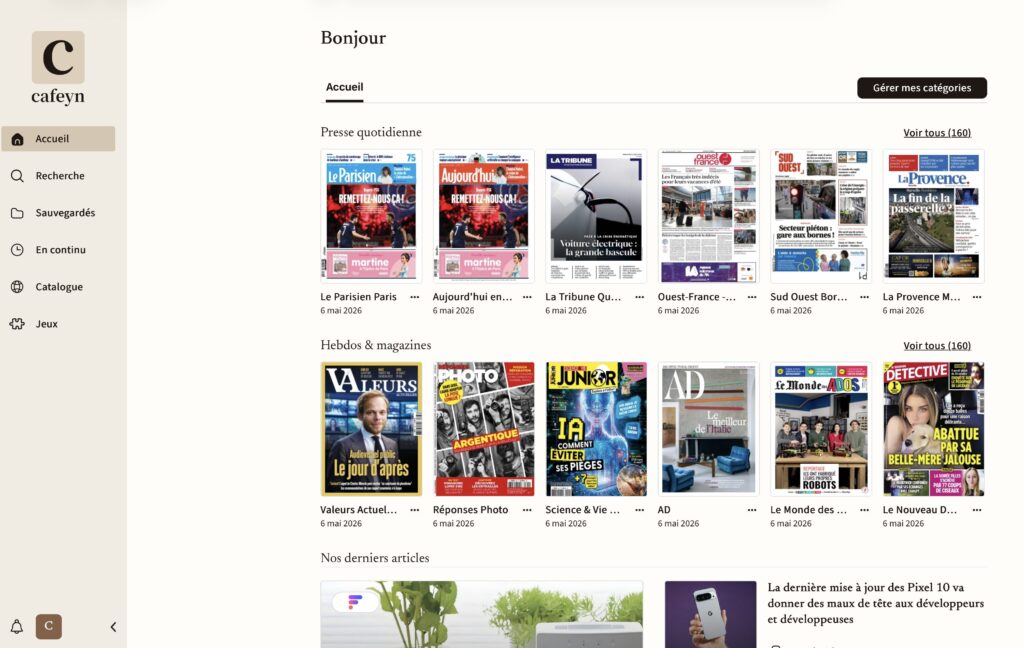Open more options for La Tribune

tap(639, 297)
